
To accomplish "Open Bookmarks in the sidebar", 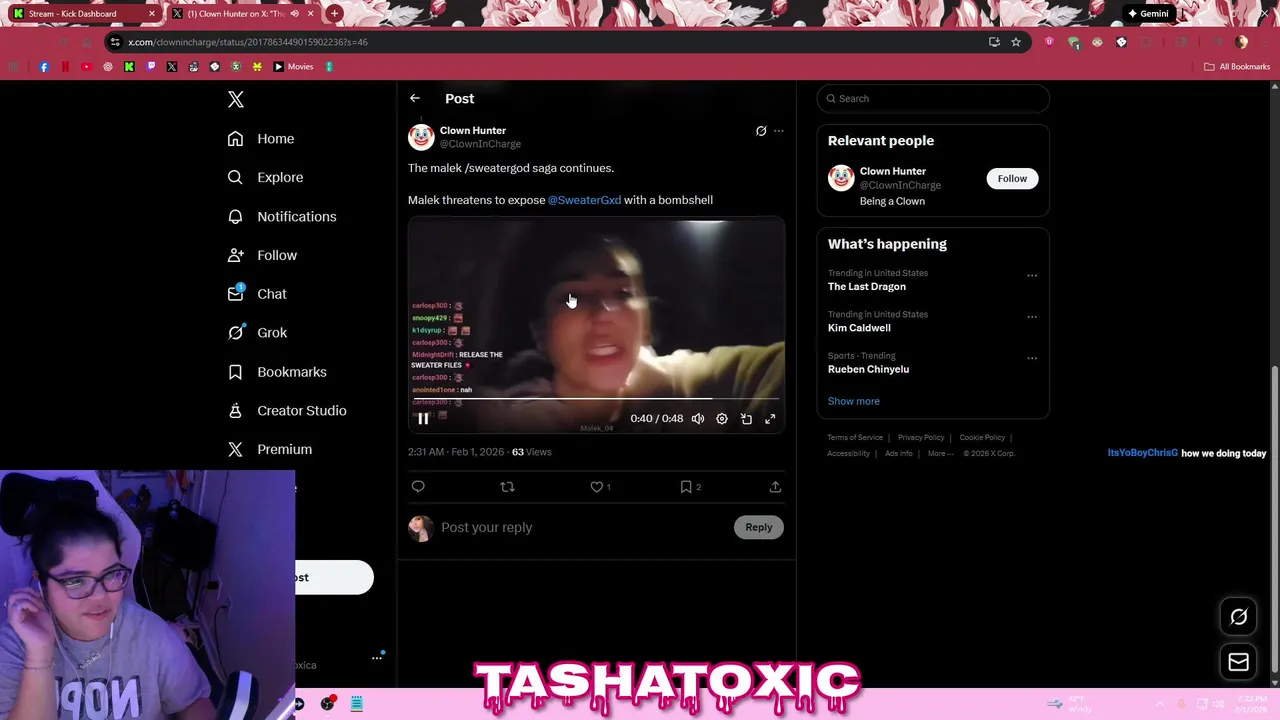I will click(277, 372).
